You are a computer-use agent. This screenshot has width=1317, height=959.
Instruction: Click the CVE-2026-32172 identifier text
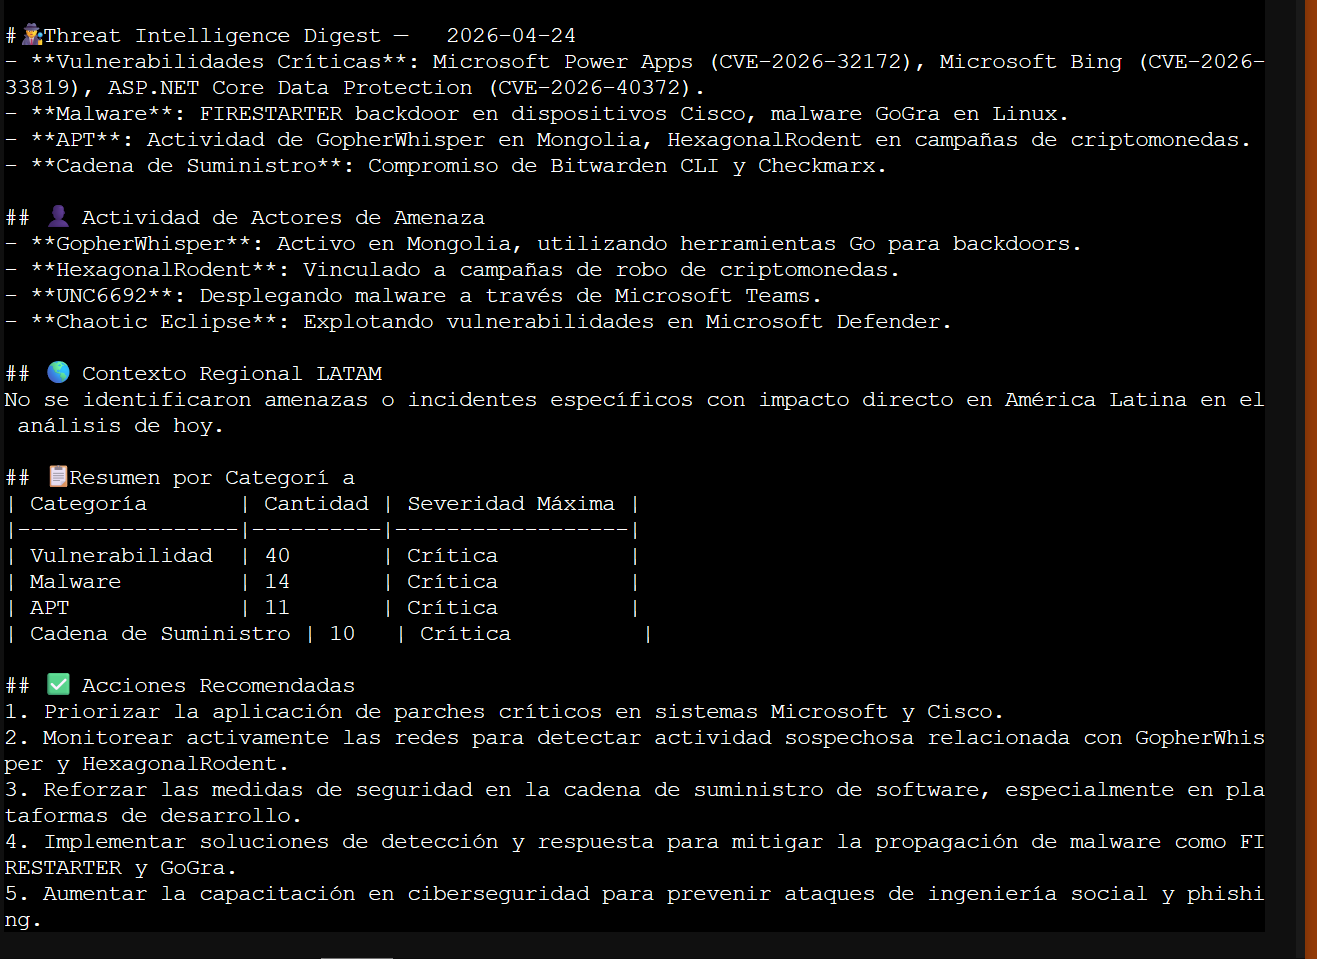809,62
